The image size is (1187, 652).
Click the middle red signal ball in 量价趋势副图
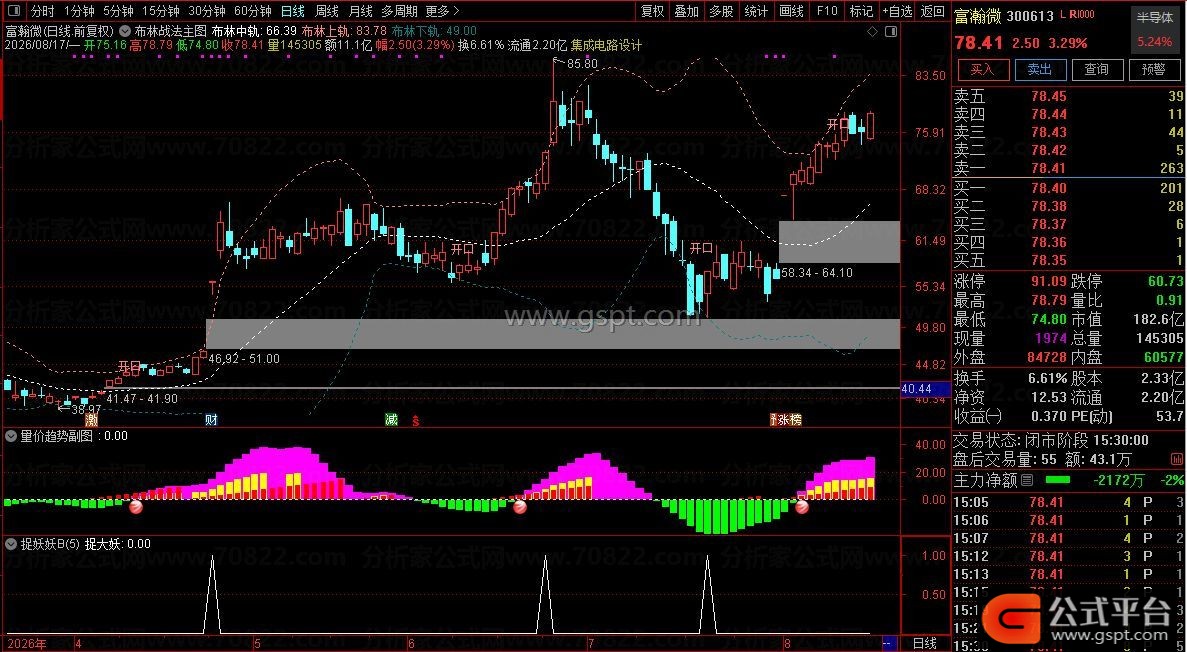pyautogui.click(x=520, y=507)
